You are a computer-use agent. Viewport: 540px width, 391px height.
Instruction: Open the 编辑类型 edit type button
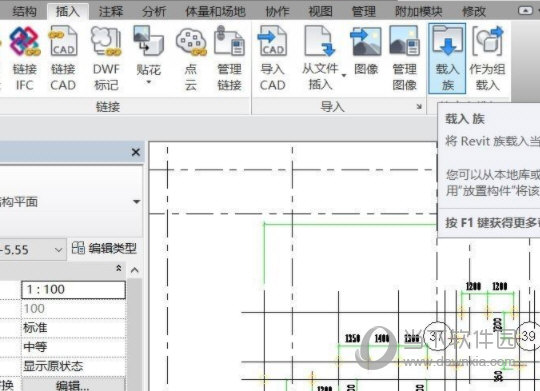105,248
